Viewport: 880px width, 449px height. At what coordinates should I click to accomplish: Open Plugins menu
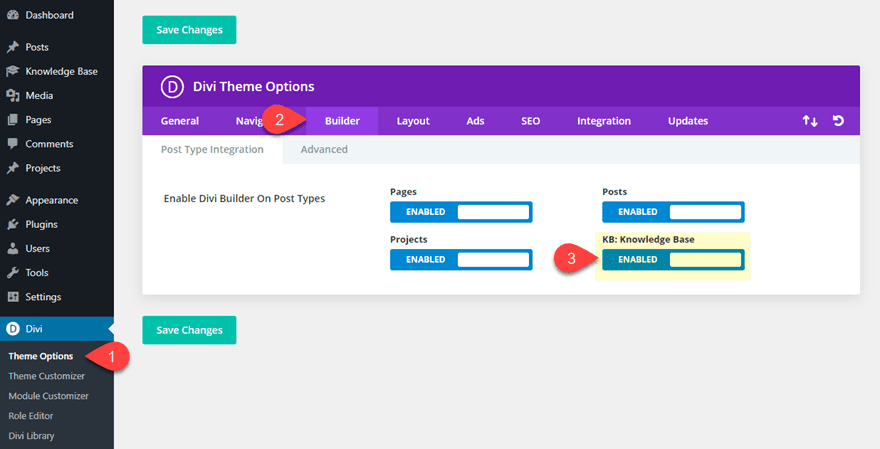pyautogui.click(x=42, y=224)
